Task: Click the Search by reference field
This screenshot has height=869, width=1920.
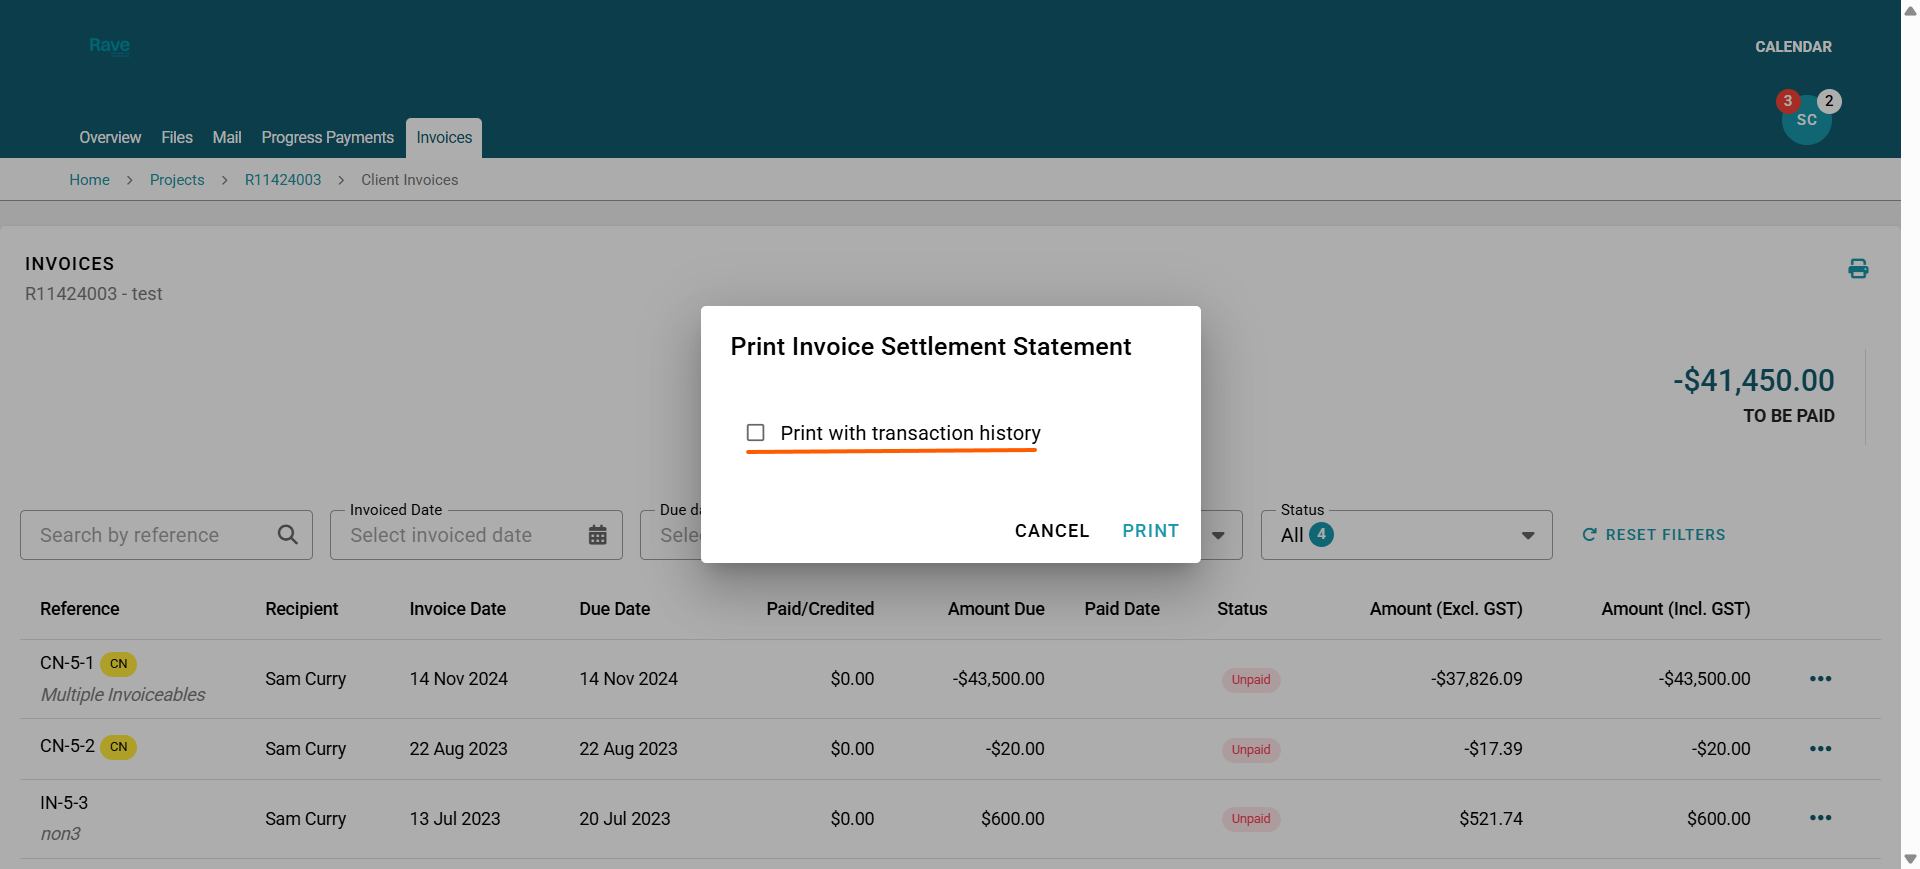Action: [x=150, y=535]
